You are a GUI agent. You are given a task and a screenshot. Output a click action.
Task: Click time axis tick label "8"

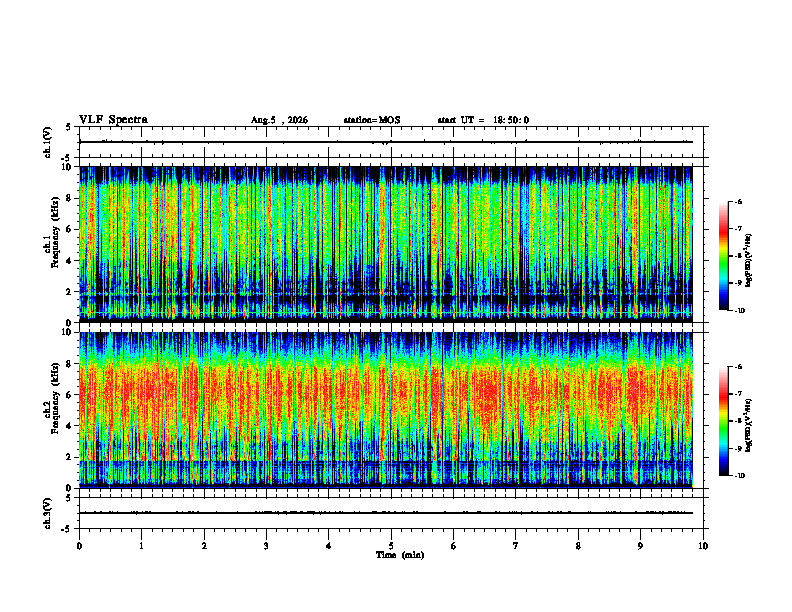pos(578,546)
